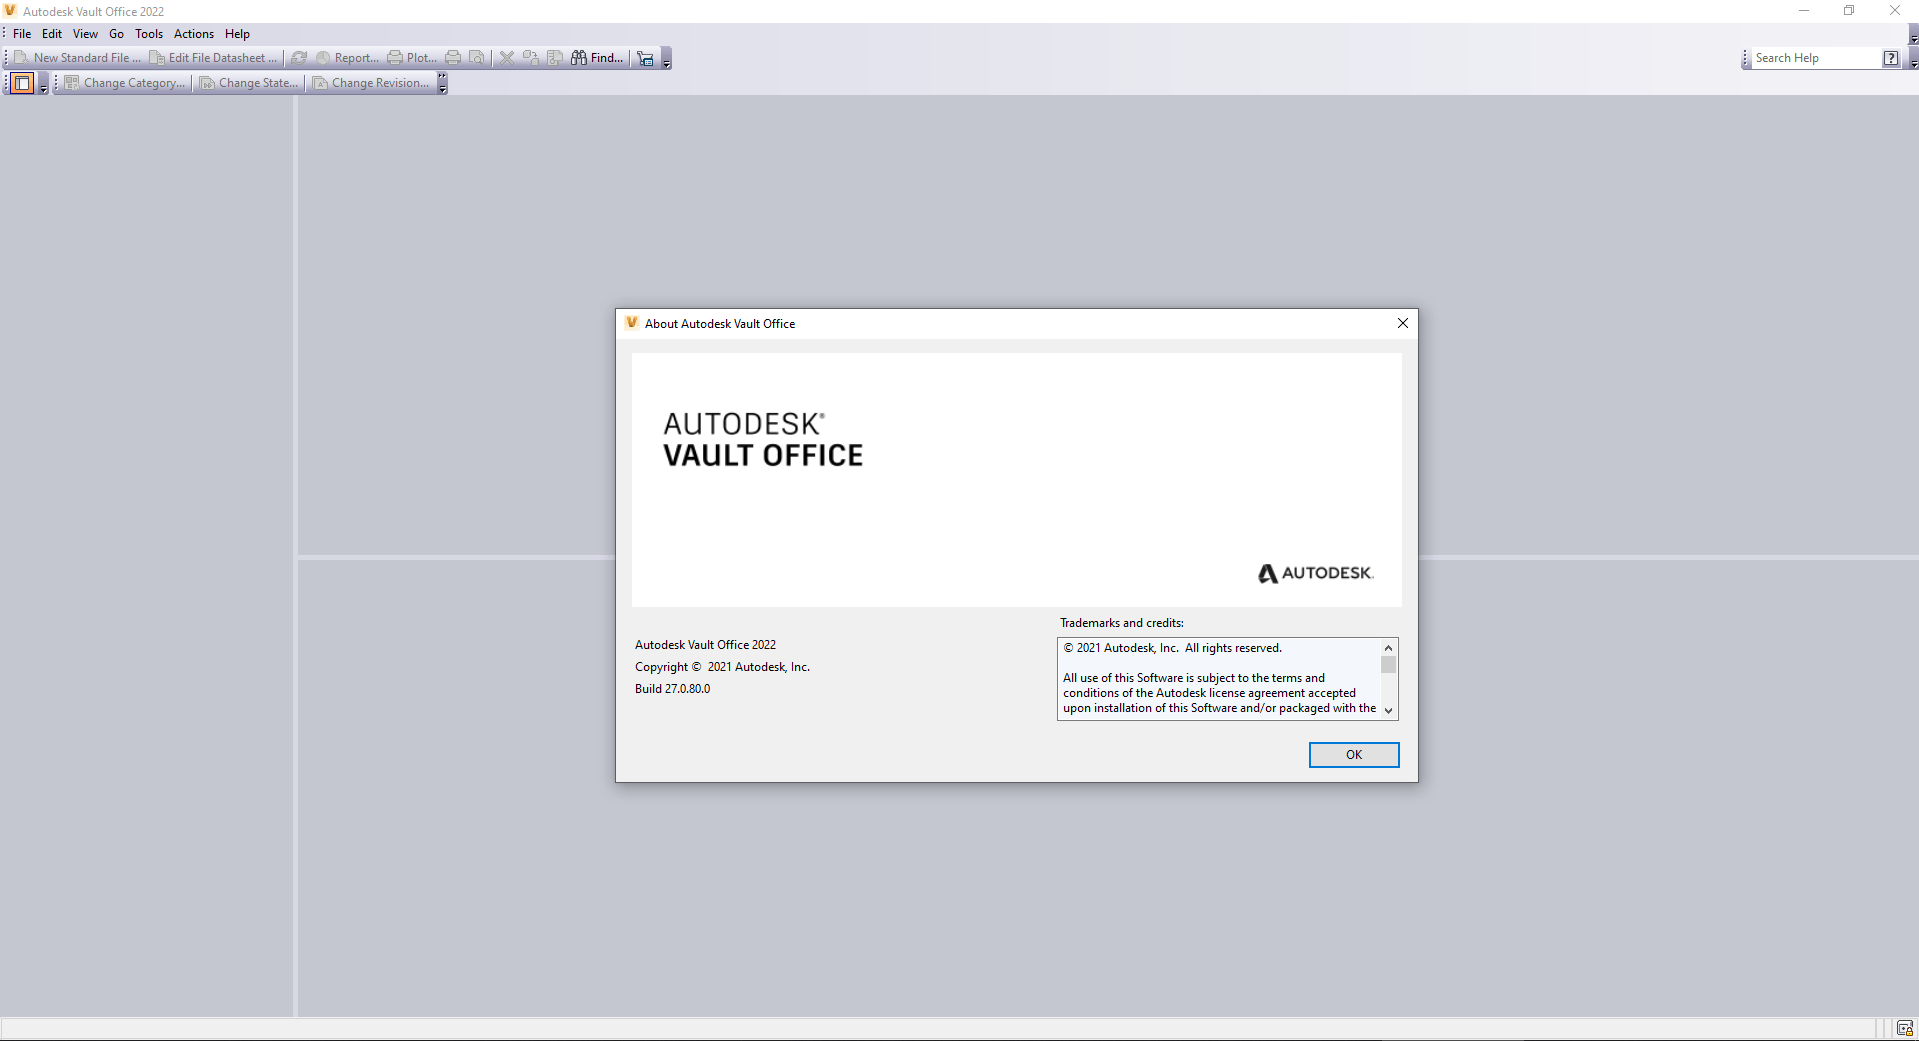The width and height of the screenshot is (1919, 1041).
Task: Open the Actions menu
Action: 194,34
